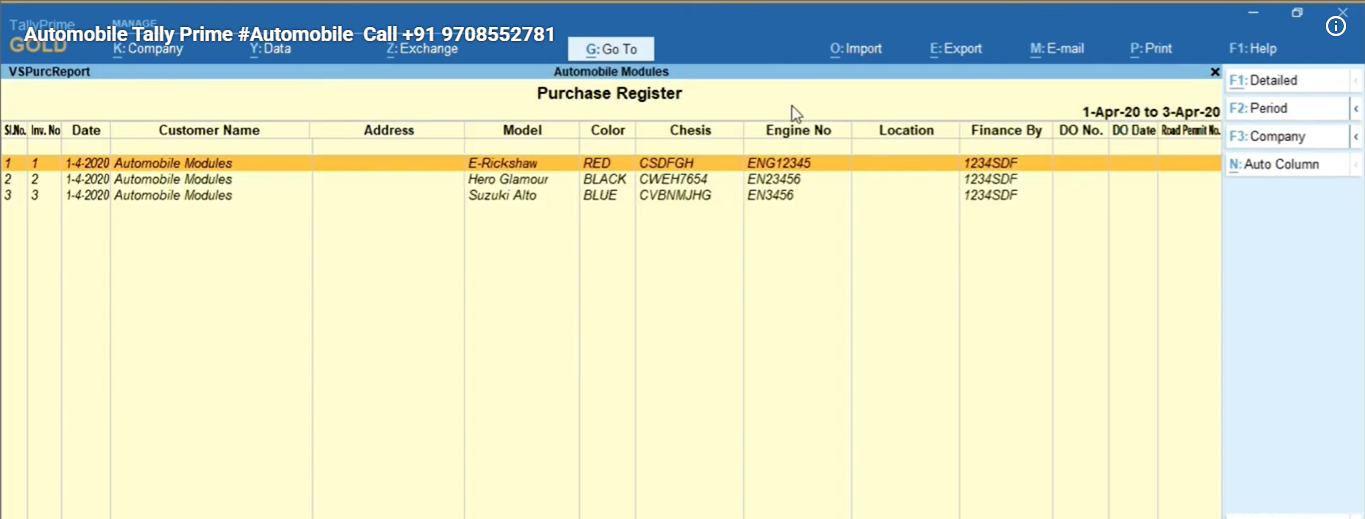Viewport: 1365px width, 519px height.
Task: Click the Customer Name column header
Action: click(x=209, y=130)
